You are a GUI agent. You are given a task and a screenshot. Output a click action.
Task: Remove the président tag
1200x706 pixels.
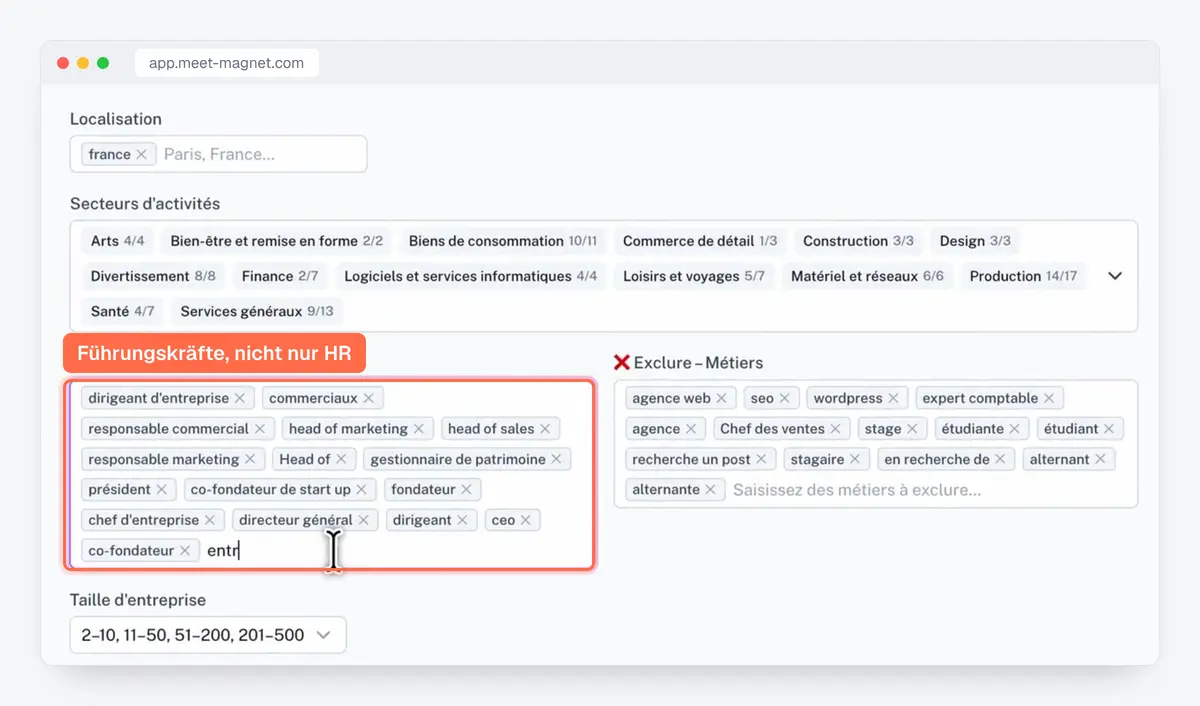162,489
